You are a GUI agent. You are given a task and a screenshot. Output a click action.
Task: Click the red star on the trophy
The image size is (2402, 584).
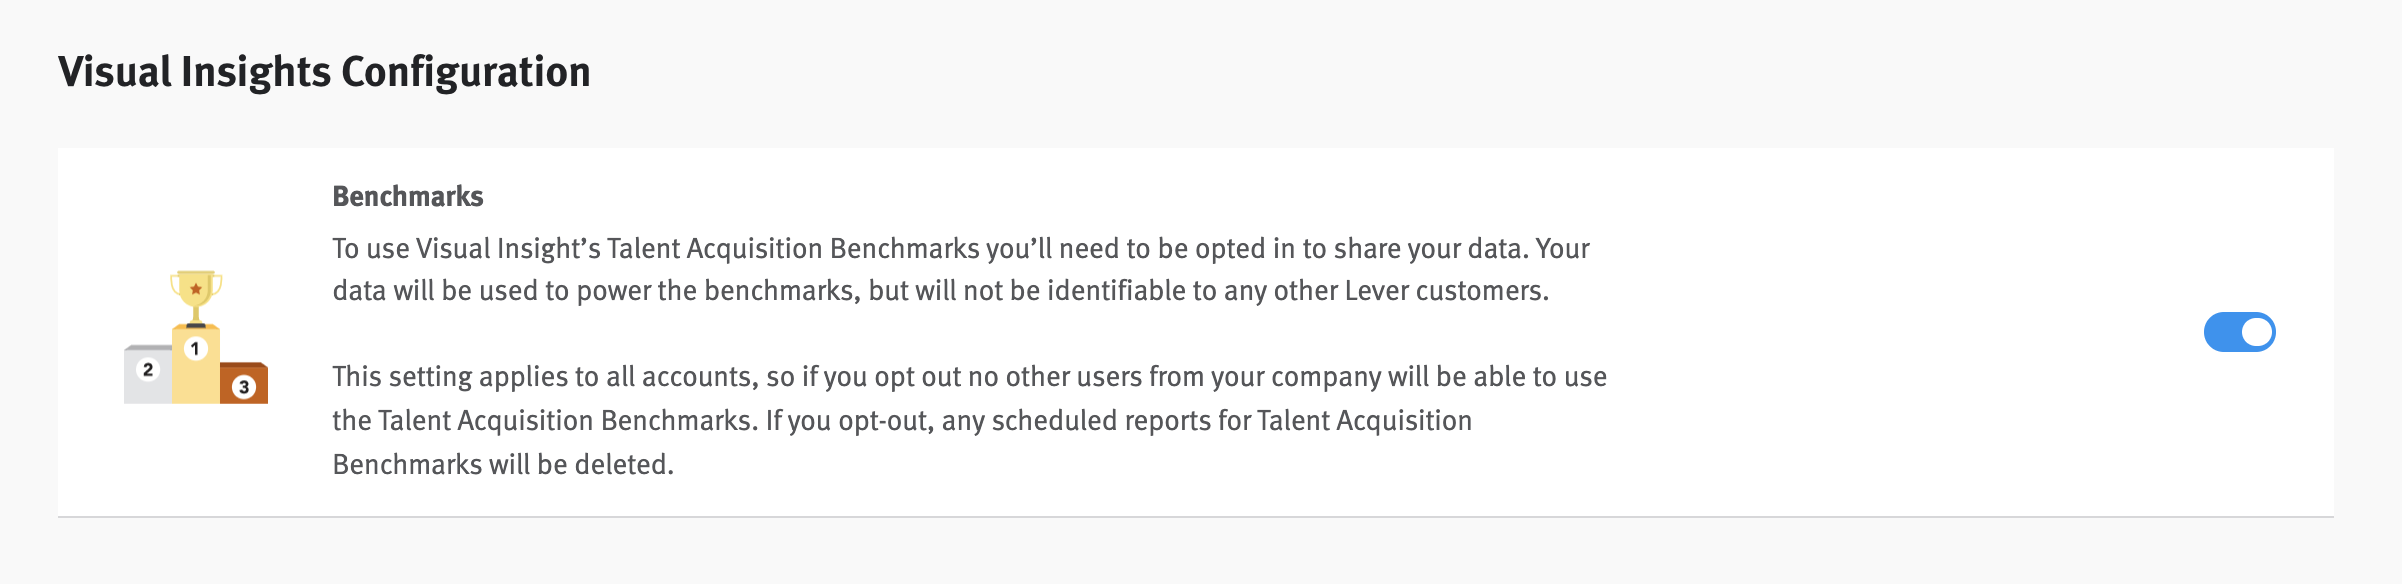(196, 289)
